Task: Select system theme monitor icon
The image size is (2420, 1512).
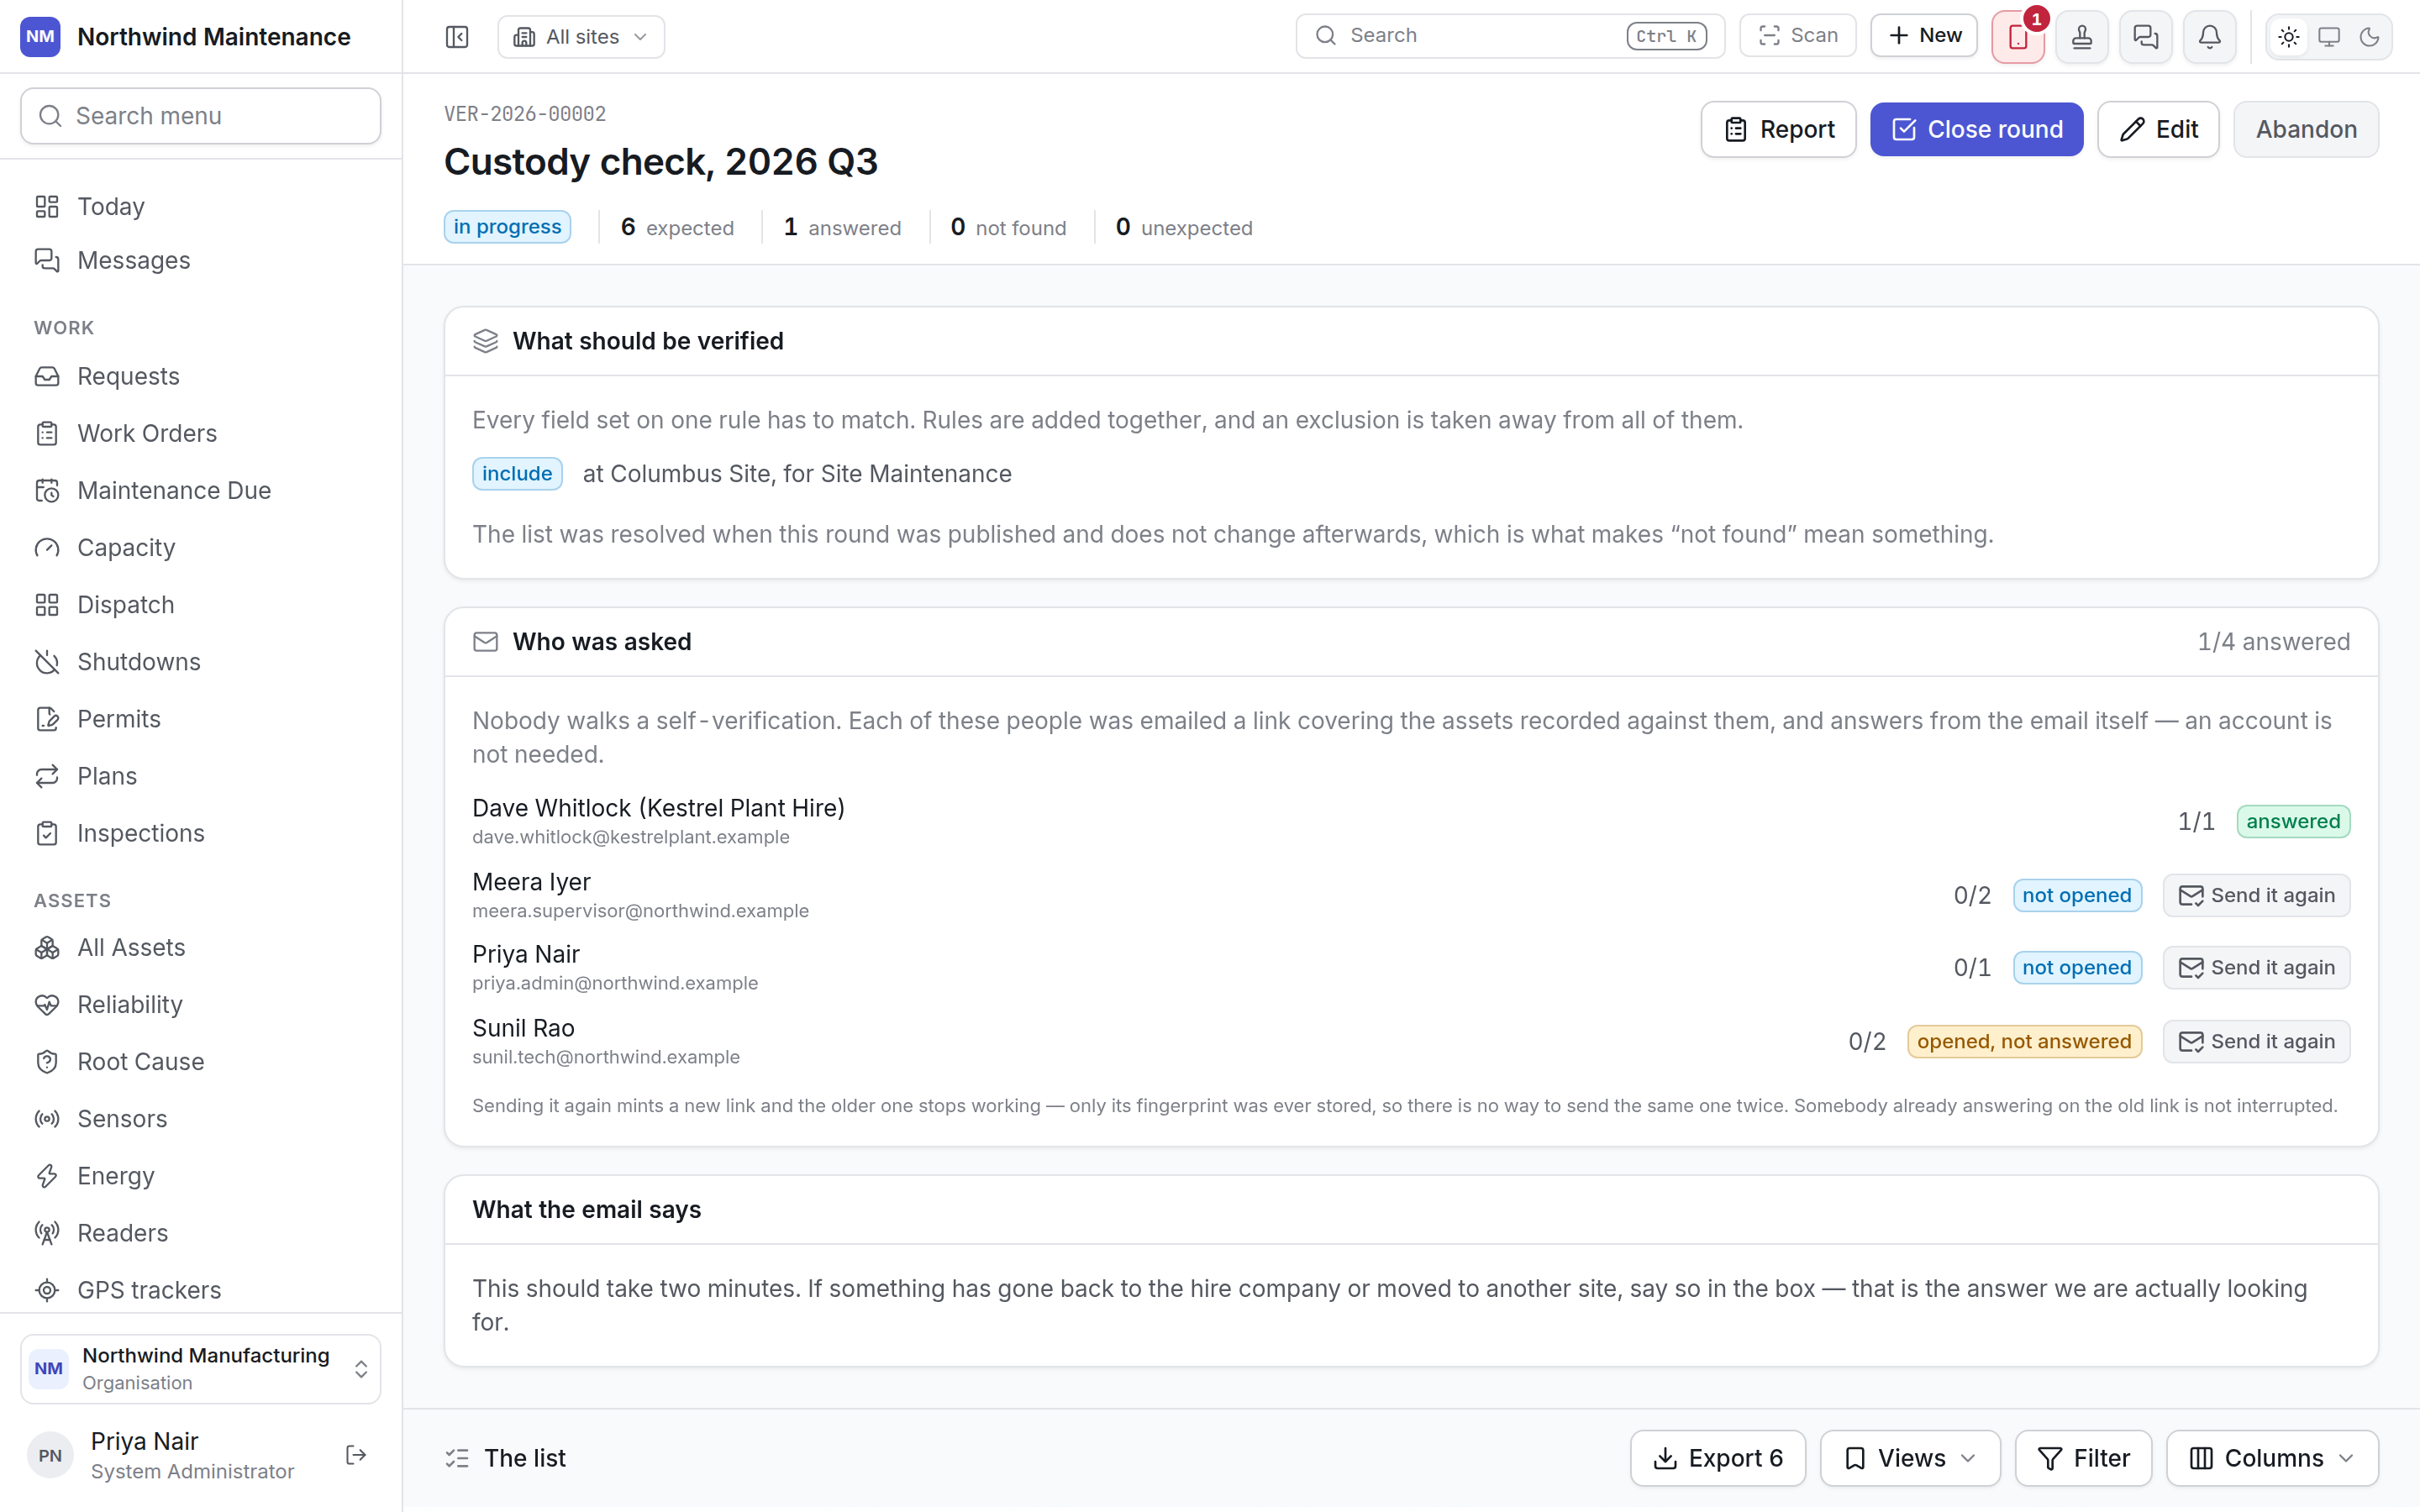Action: [x=2329, y=37]
